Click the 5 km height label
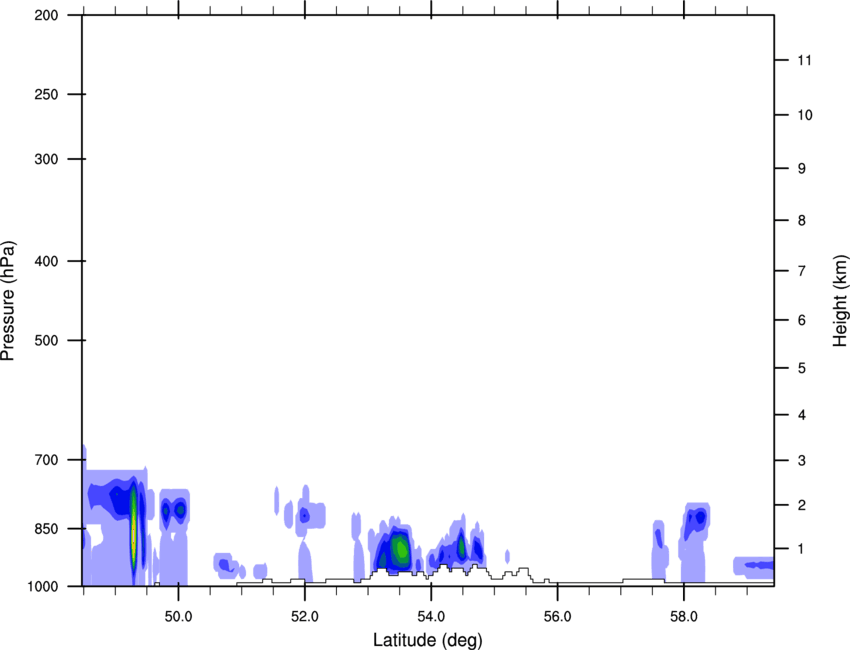The width and height of the screenshot is (850, 650). click(802, 369)
